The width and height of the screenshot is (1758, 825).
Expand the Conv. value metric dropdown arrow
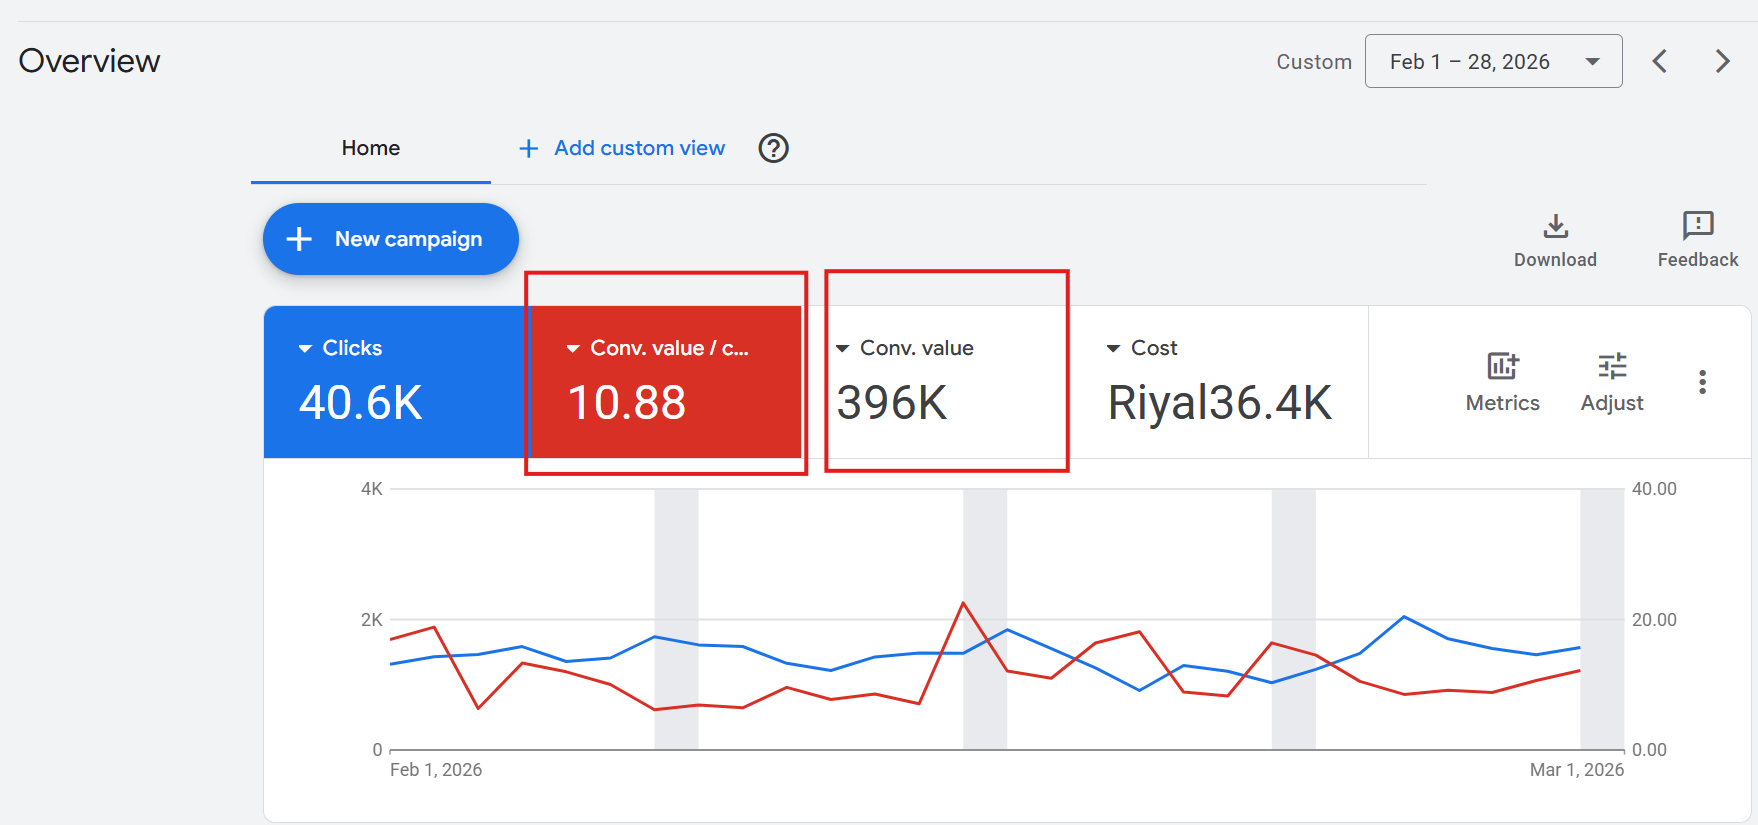842,349
